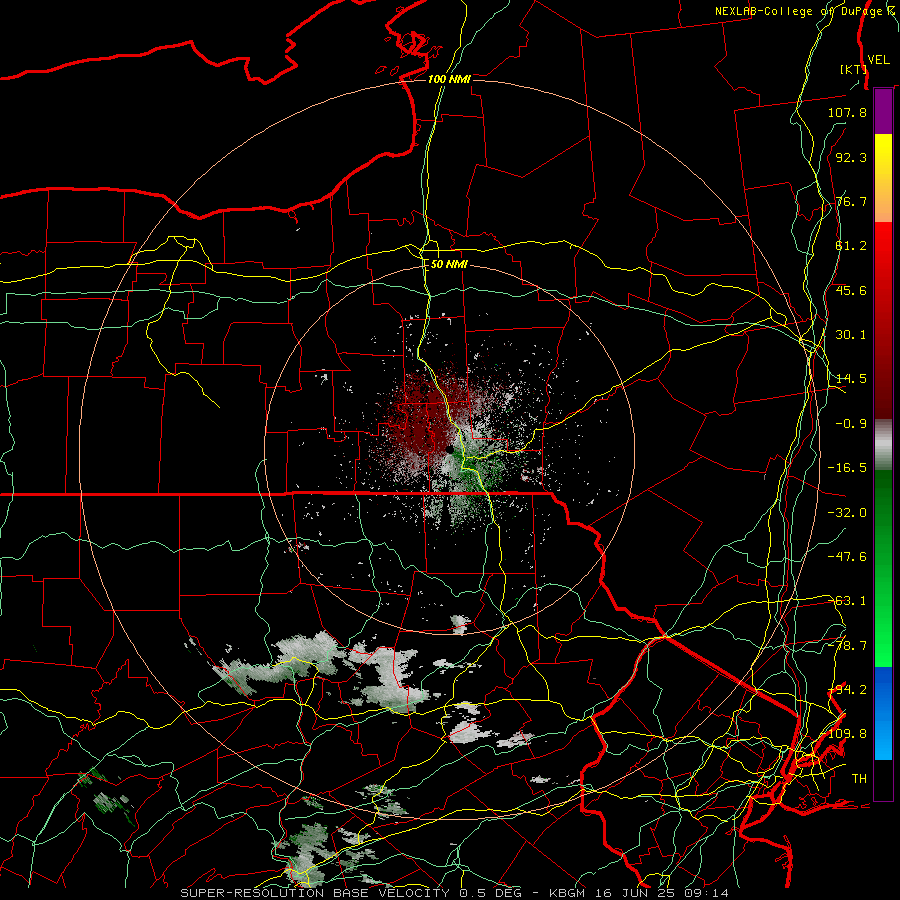
Task: Click the [KT] units label
Action: click(853, 69)
